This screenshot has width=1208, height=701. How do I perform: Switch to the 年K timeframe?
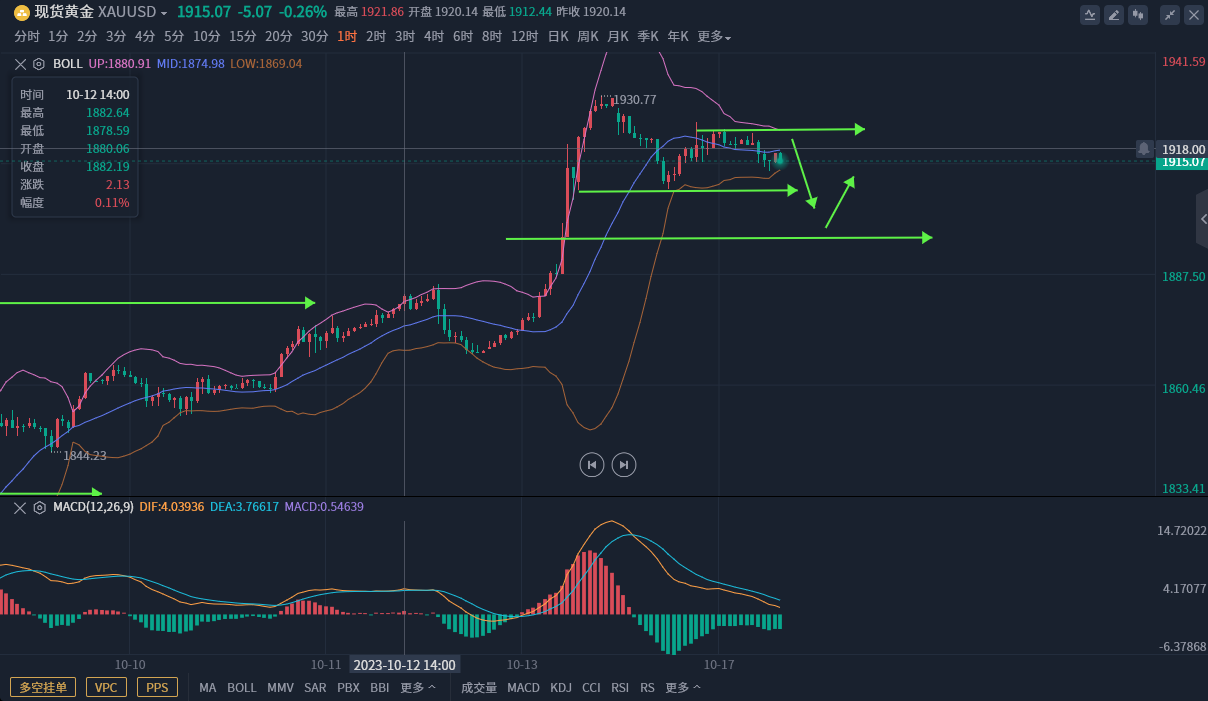[x=678, y=36]
